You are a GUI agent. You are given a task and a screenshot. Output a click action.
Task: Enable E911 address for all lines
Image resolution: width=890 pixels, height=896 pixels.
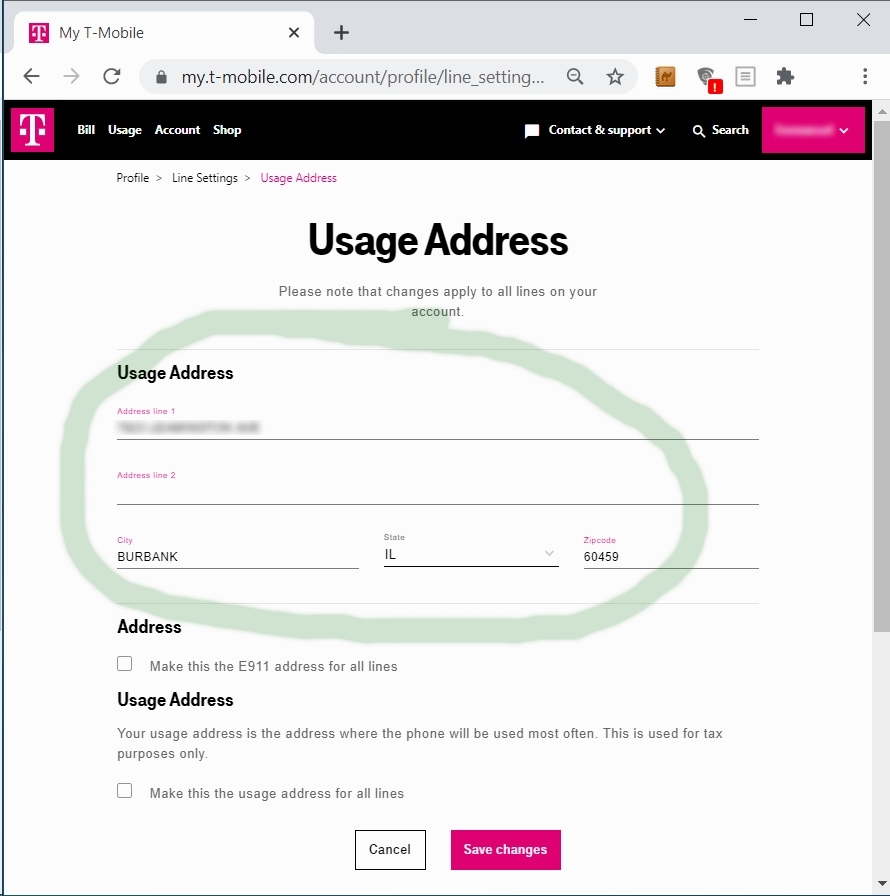click(125, 664)
